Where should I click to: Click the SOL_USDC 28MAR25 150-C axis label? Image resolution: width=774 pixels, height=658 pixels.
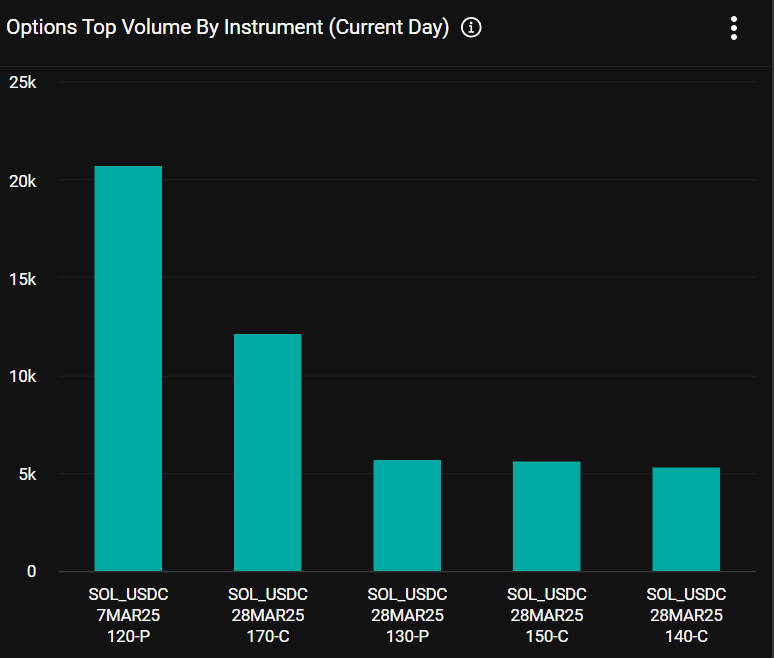[547, 614]
